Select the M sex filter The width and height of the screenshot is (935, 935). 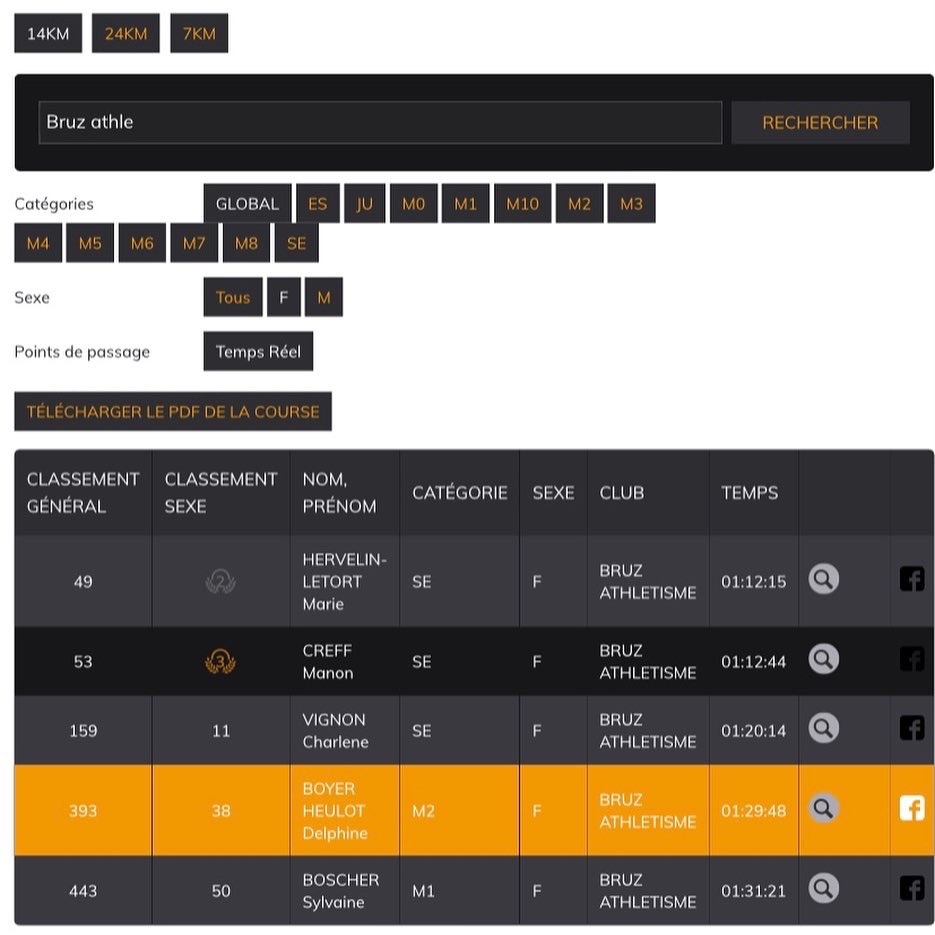pyautogui.click(x=324, y=297)
